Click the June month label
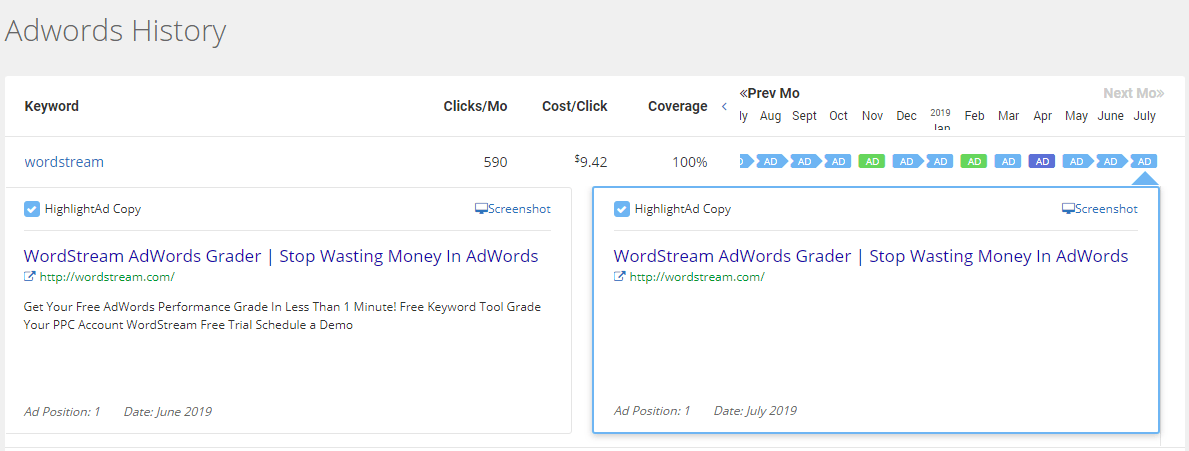 coord(1111,116)
